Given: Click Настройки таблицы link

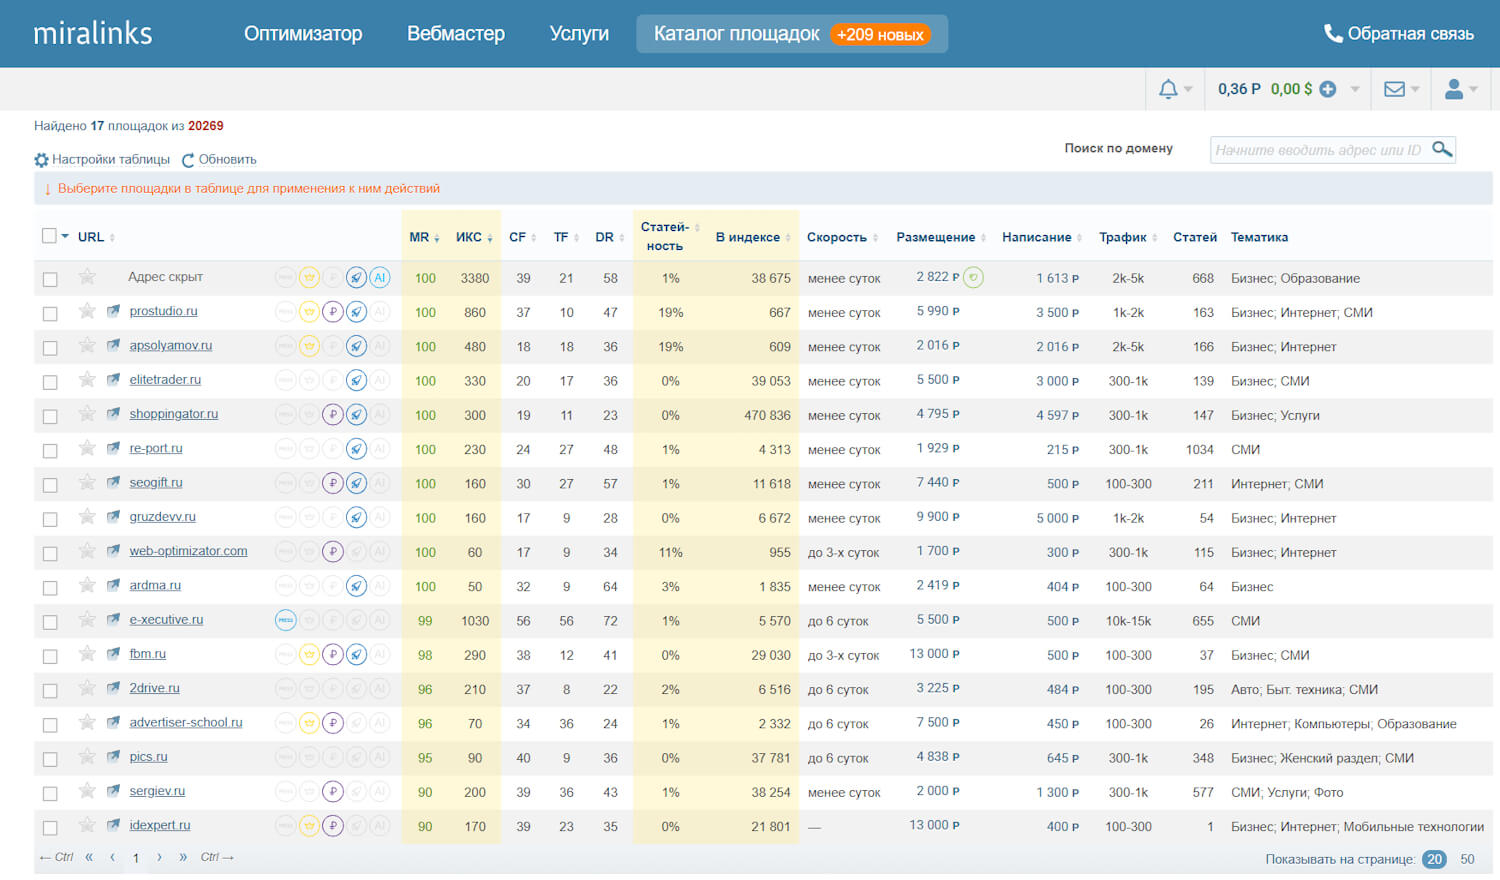Looking at the screenshot, I should click(110, 159).
